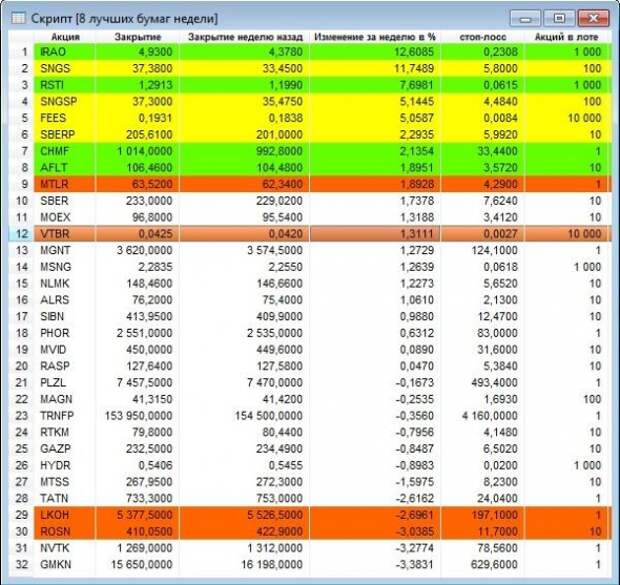Select the LKOH ticker cell

[65, 515]
